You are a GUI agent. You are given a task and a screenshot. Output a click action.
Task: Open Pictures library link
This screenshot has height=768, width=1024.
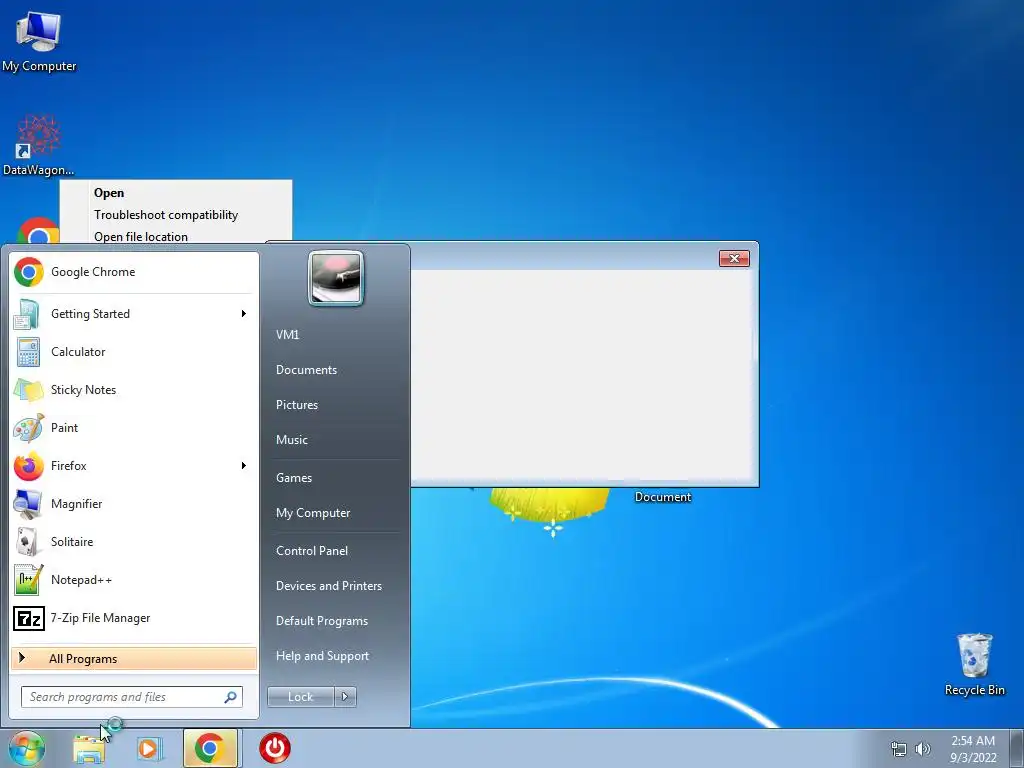297,405
